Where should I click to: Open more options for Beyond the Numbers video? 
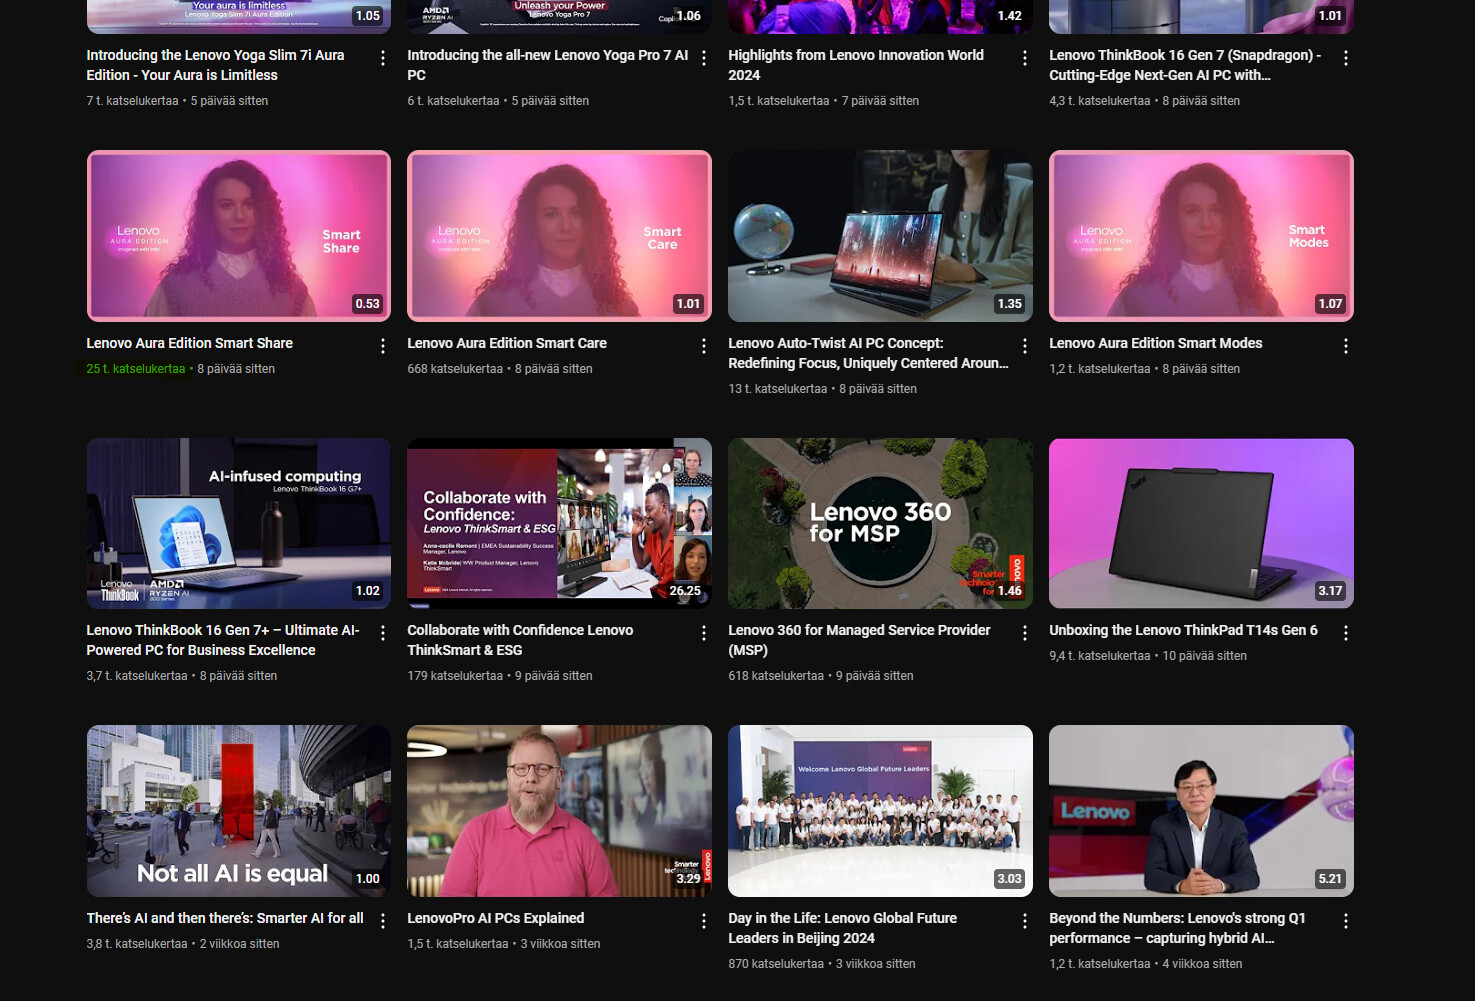pyautogui.click(x=1346, y=921)
